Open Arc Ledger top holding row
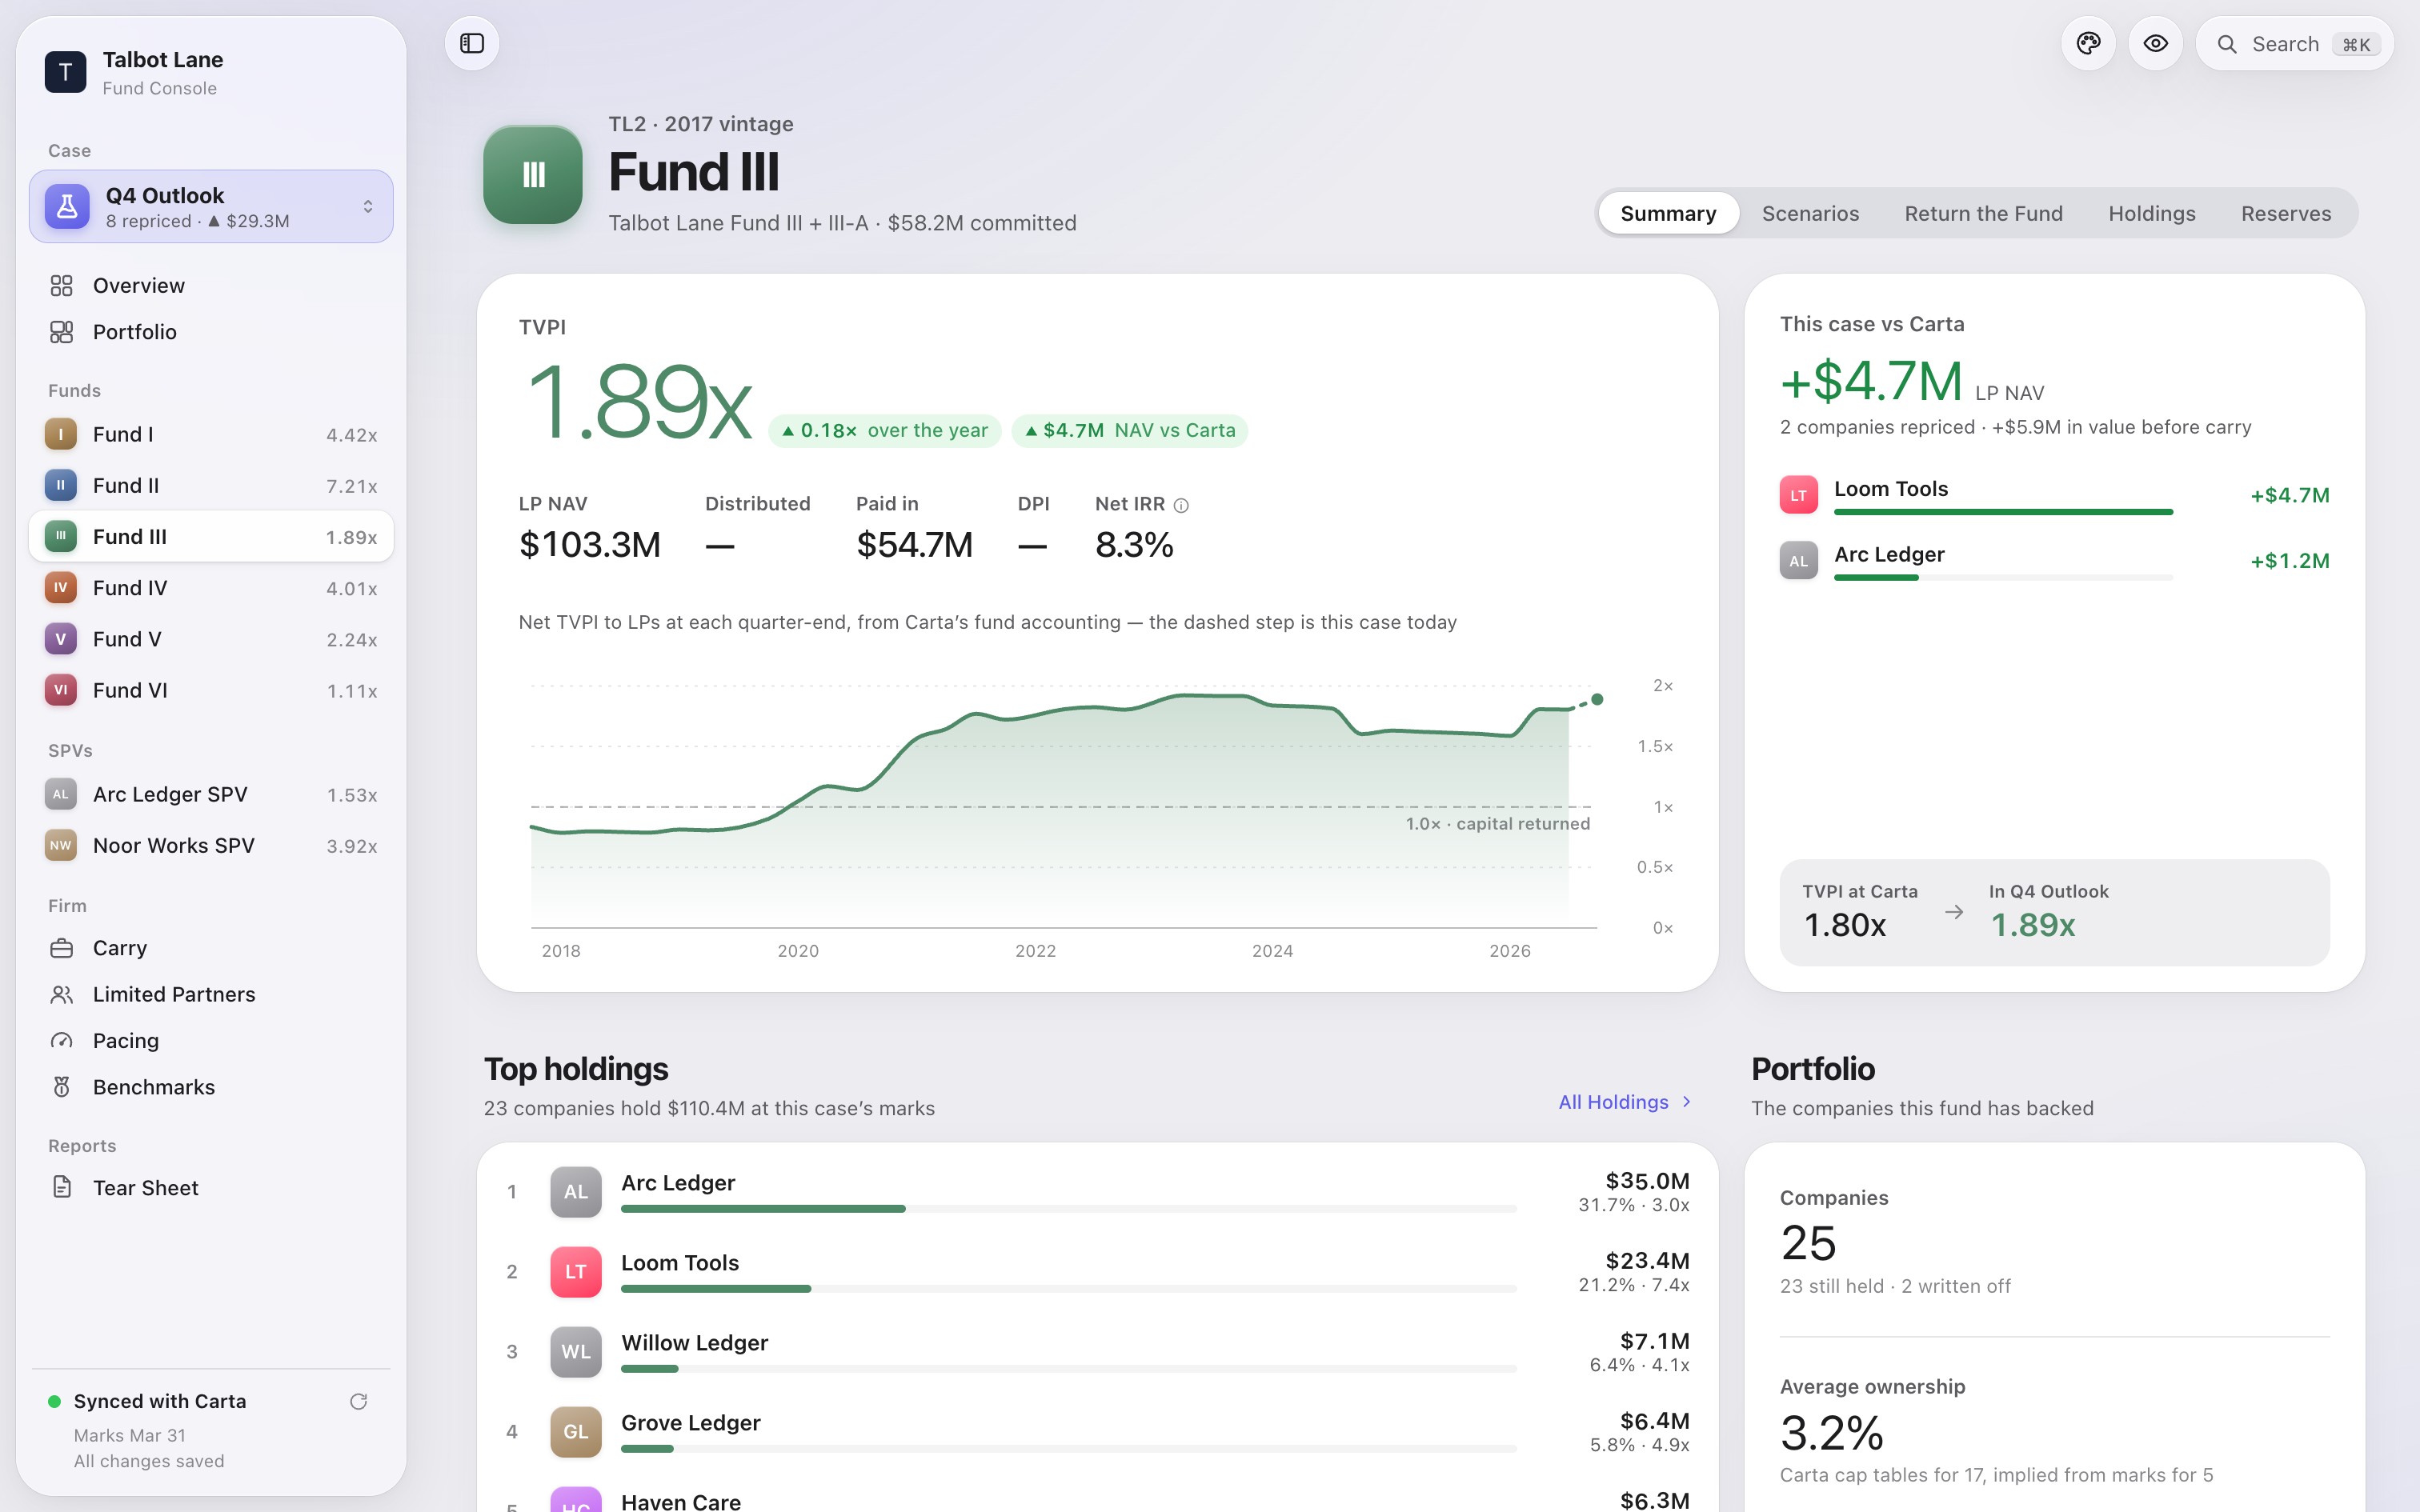The image size is (2420, 1512). pyautogui.click(x=1098, y=1192)
